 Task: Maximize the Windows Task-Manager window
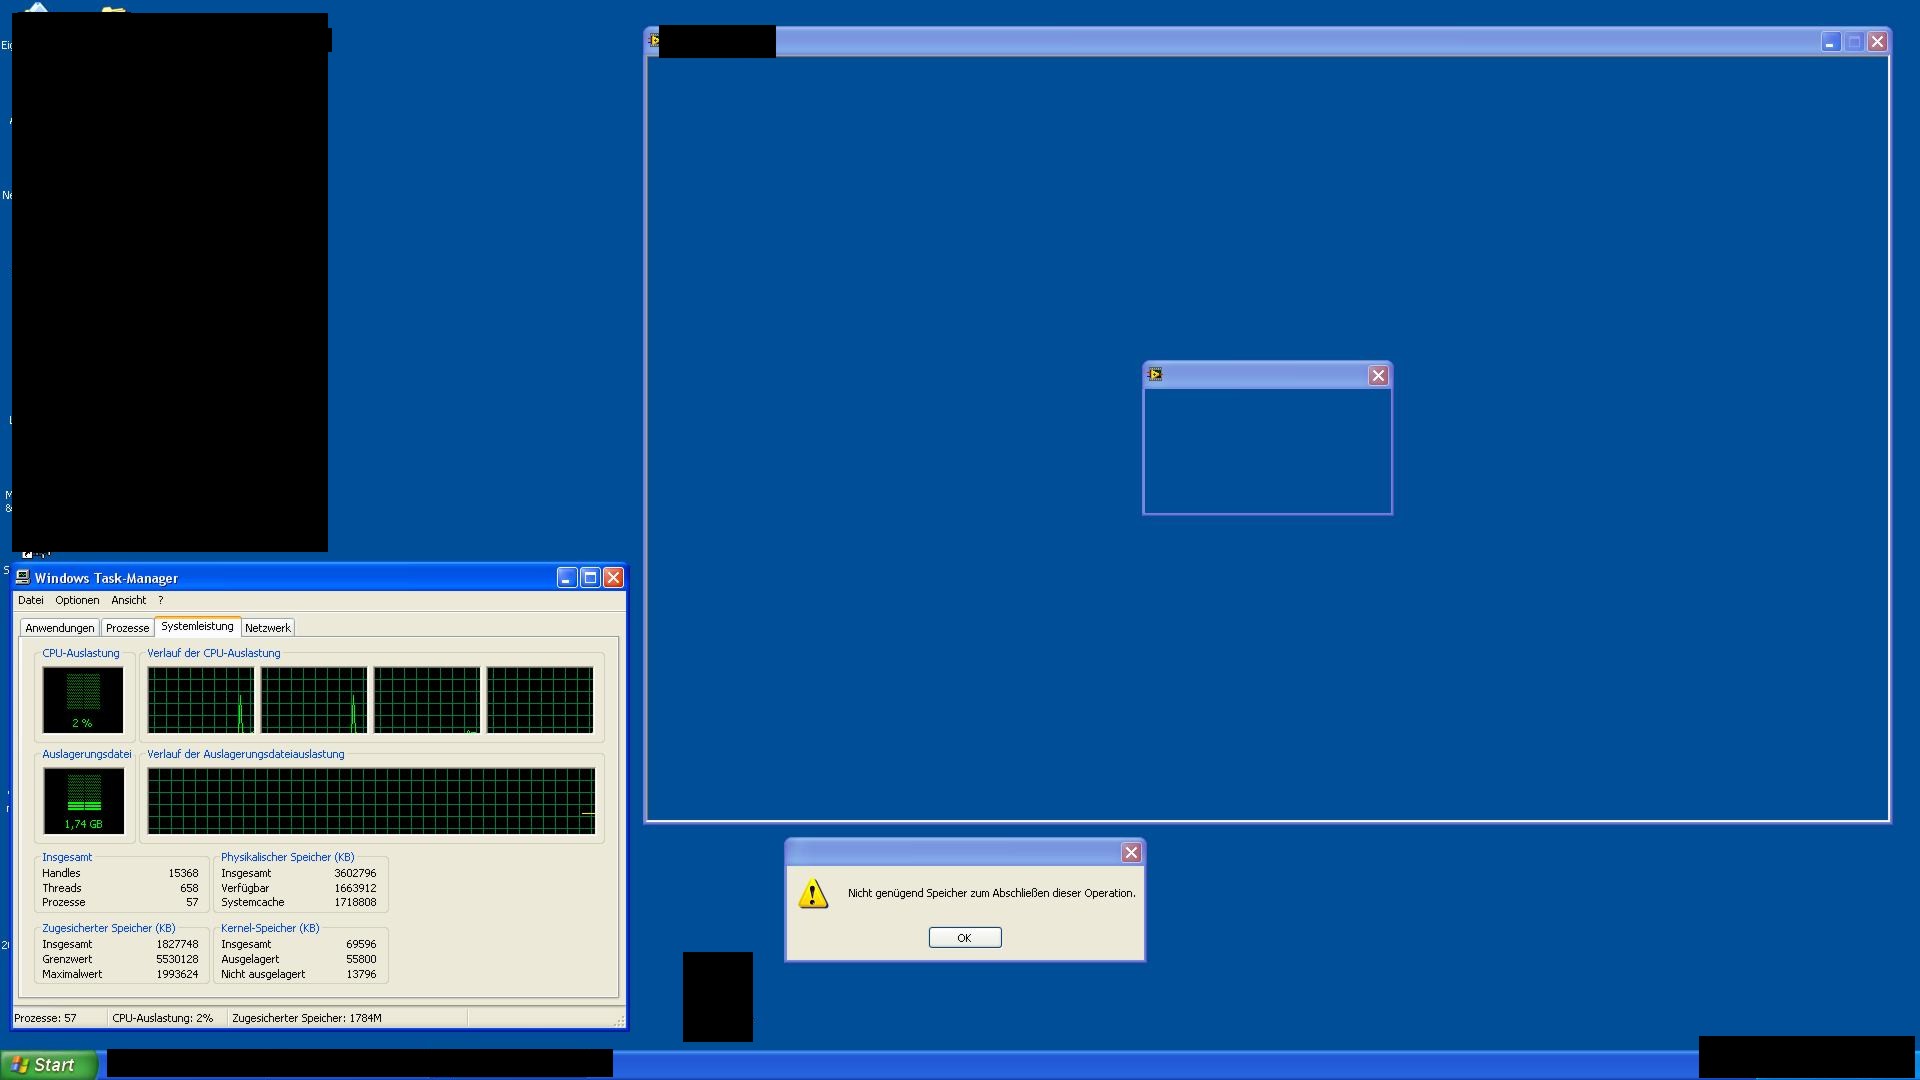tap(590, 578)
